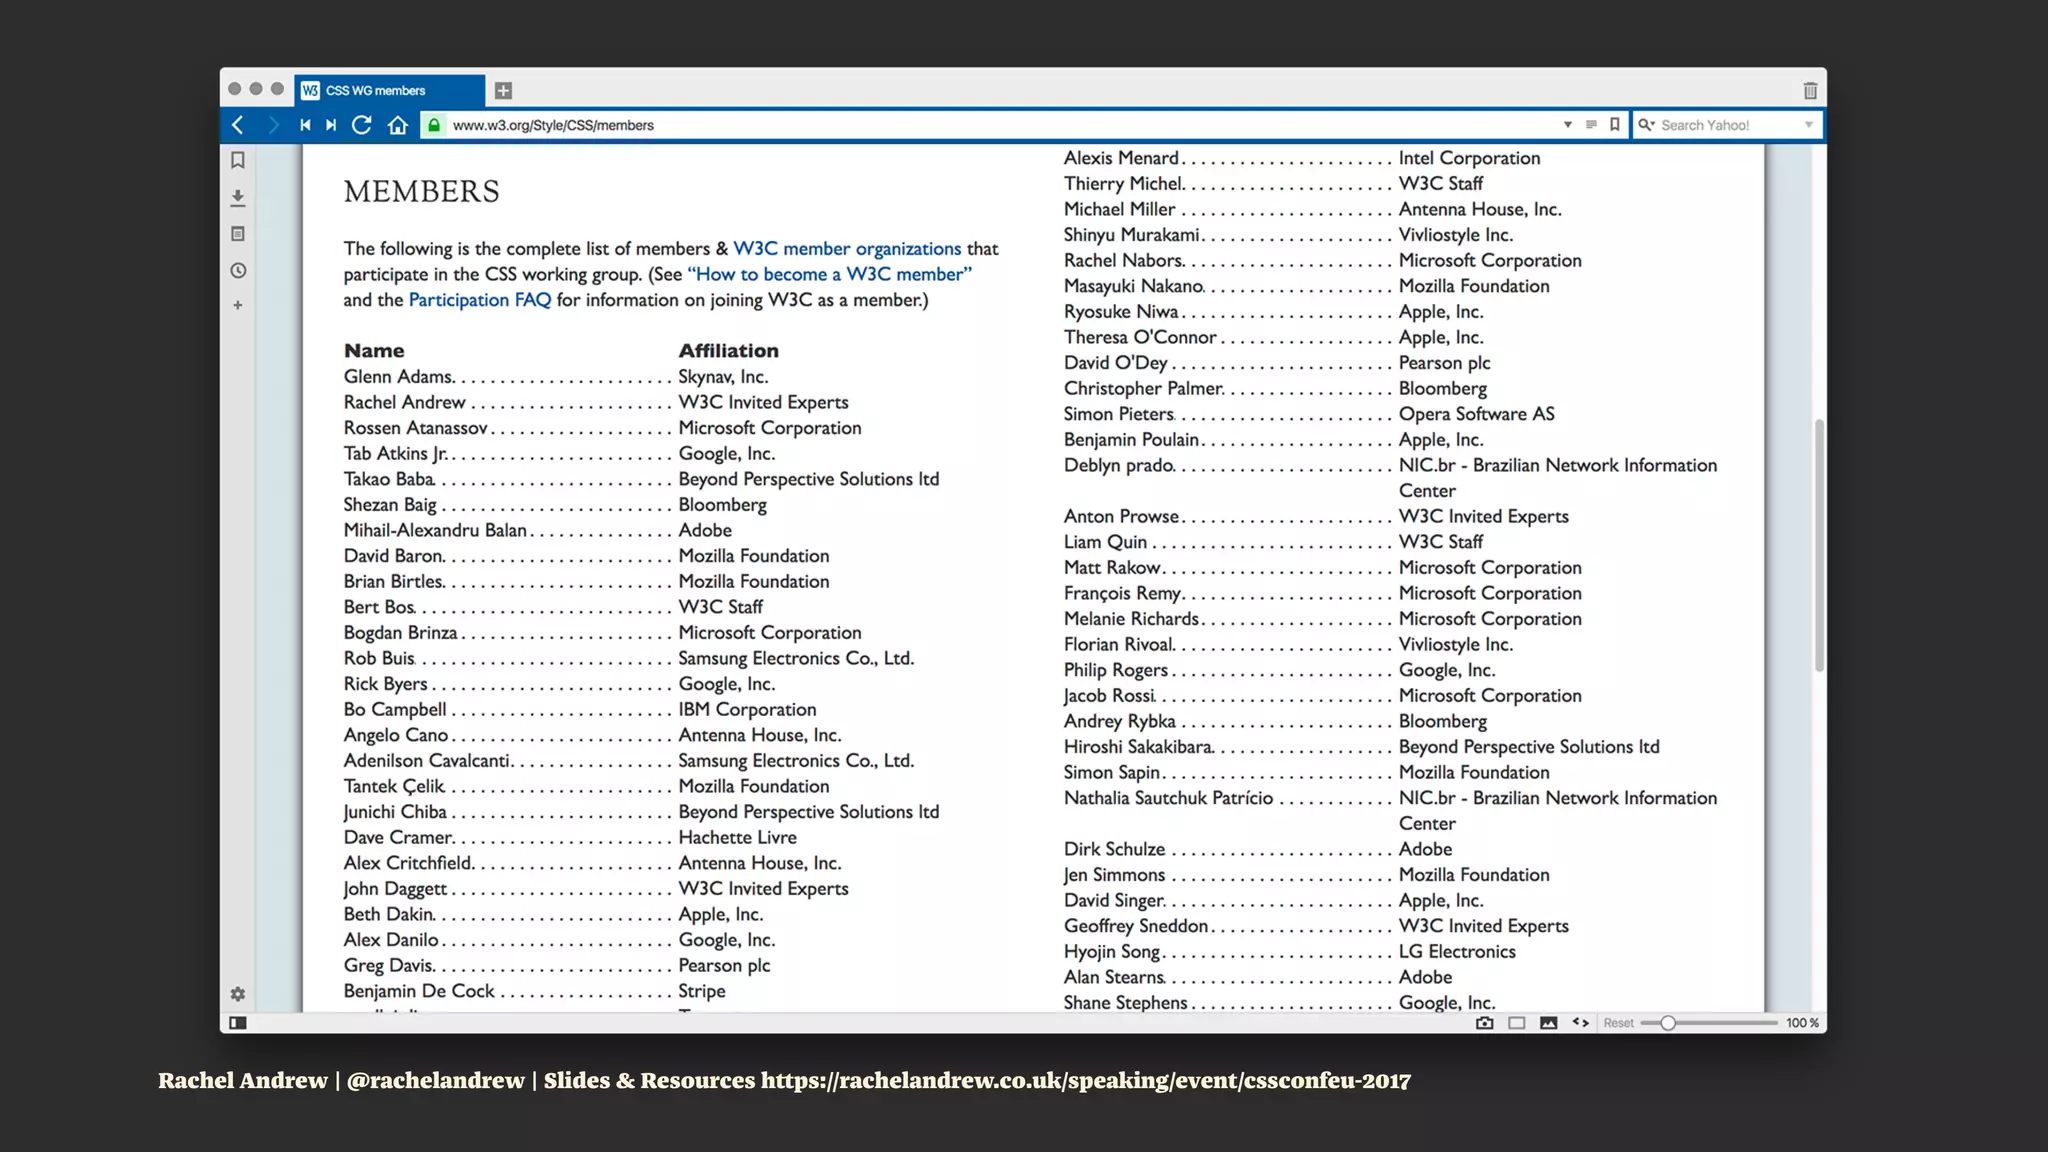Click the Reload page button
Screen dimensions: 2048x1152
pos(362,125)
